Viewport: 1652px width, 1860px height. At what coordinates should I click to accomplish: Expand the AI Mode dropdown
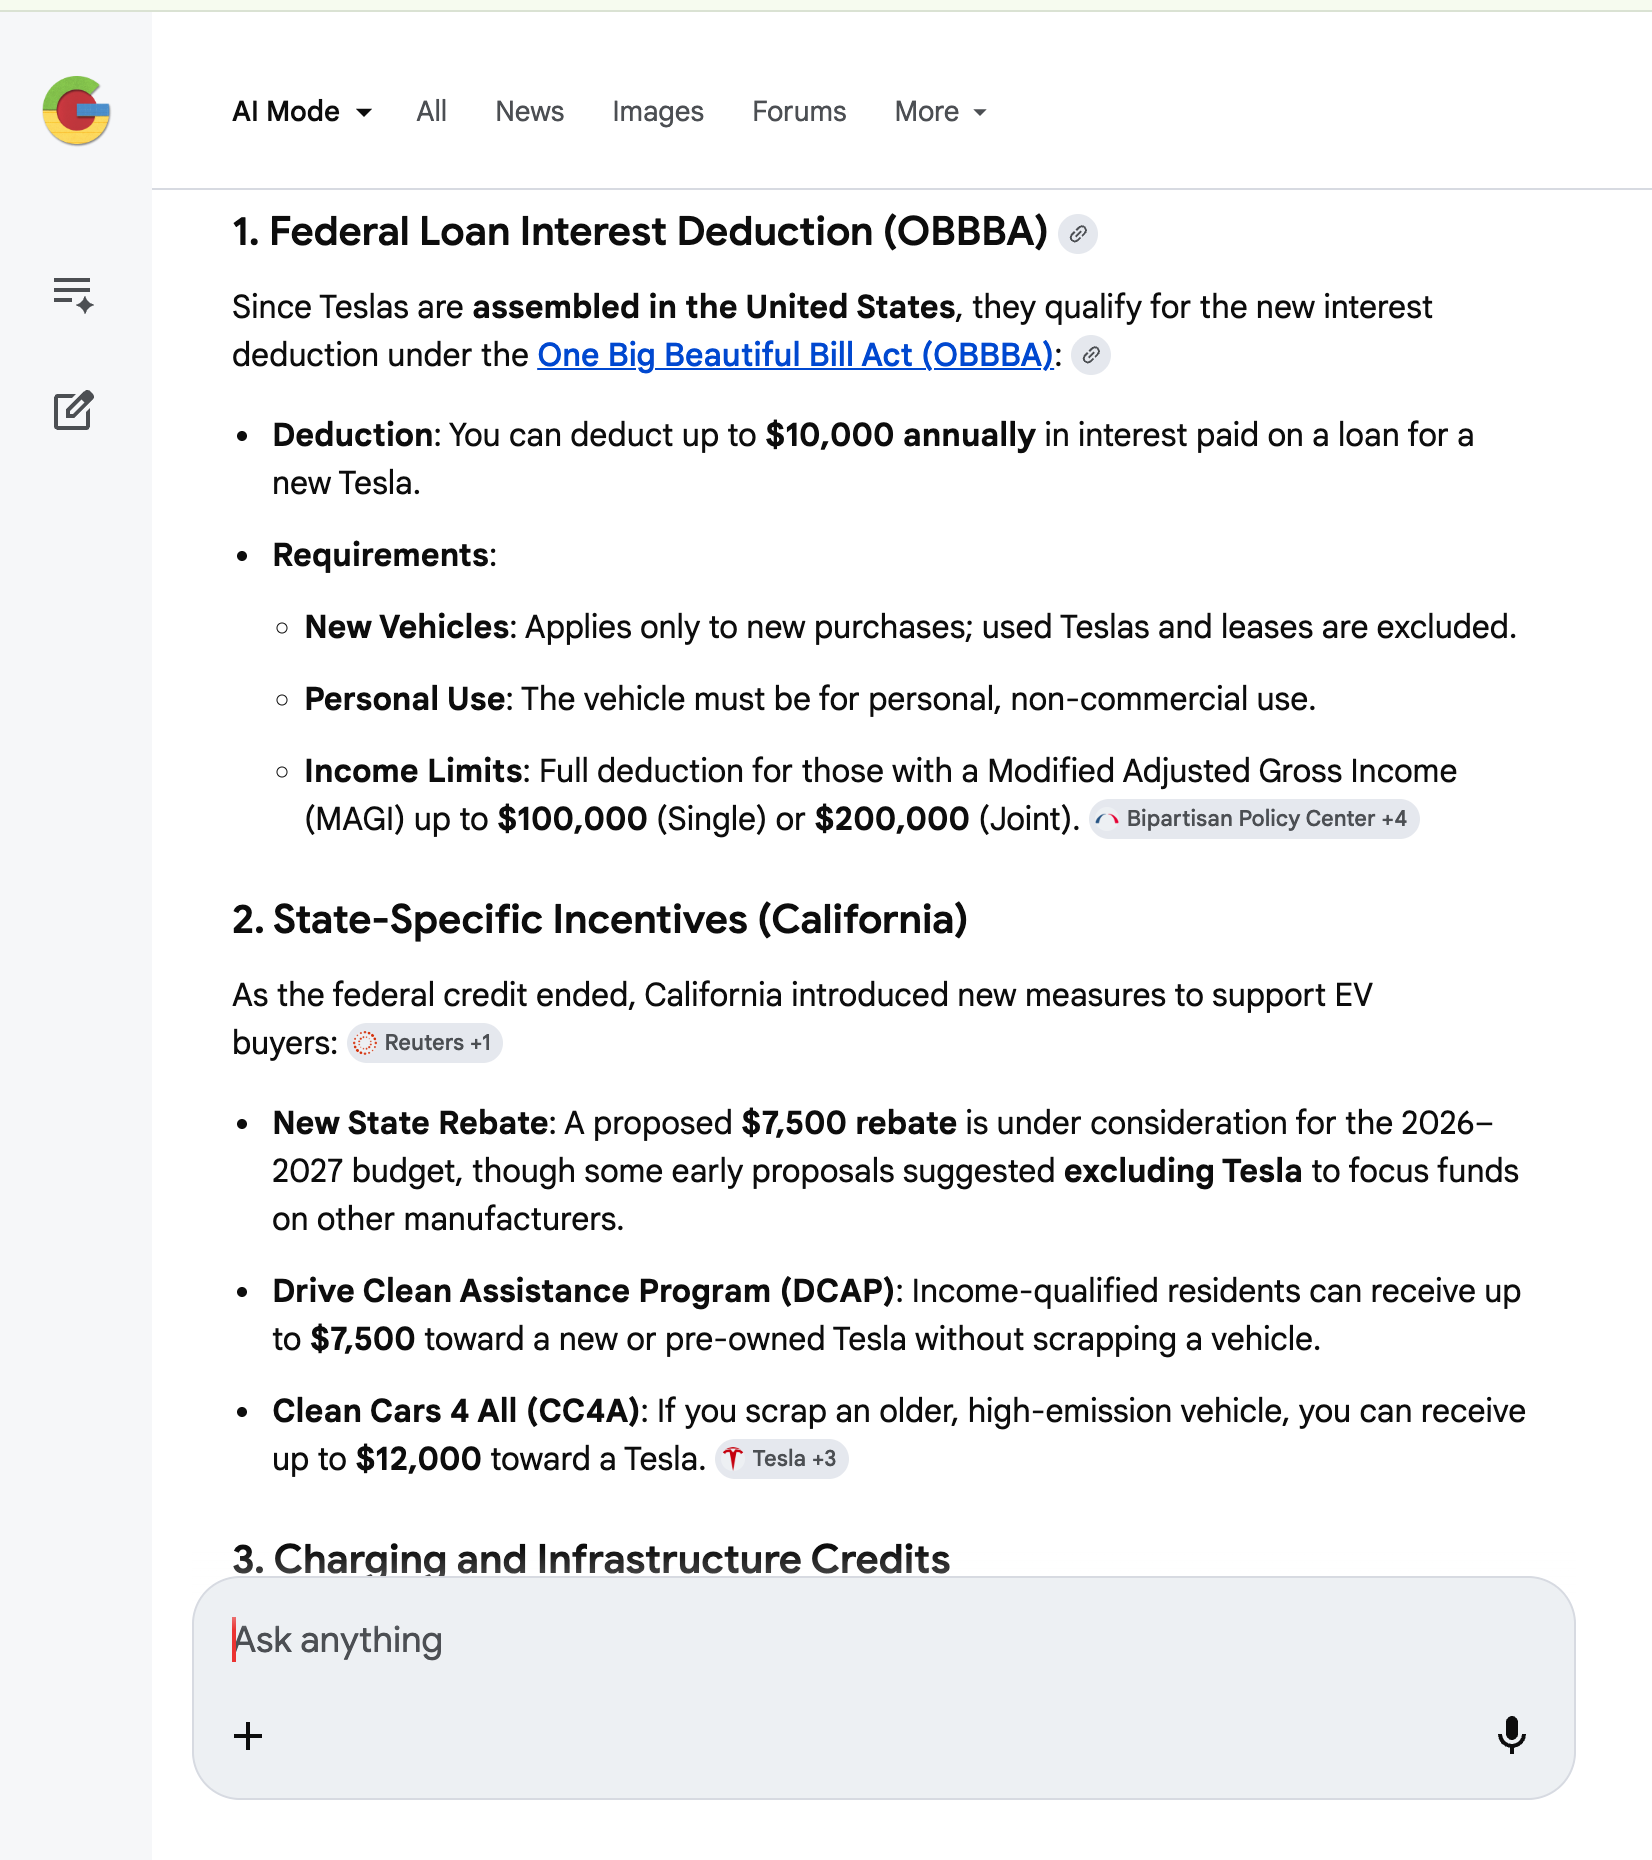click(302, 112)
